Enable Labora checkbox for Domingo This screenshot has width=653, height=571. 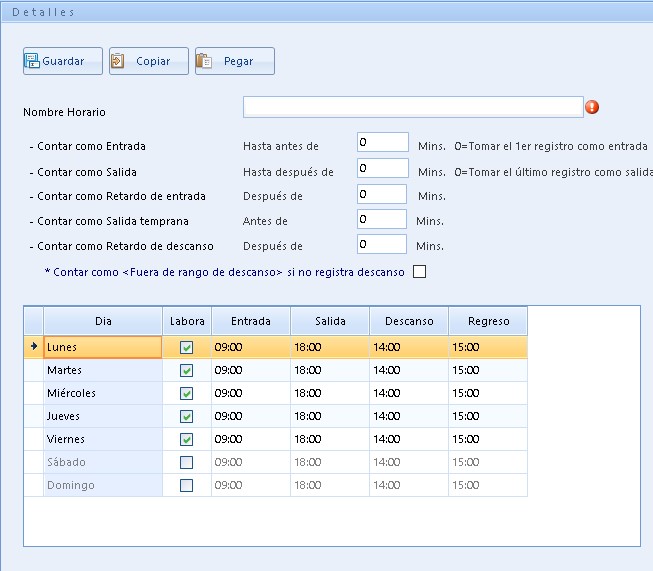click(187, 485)
